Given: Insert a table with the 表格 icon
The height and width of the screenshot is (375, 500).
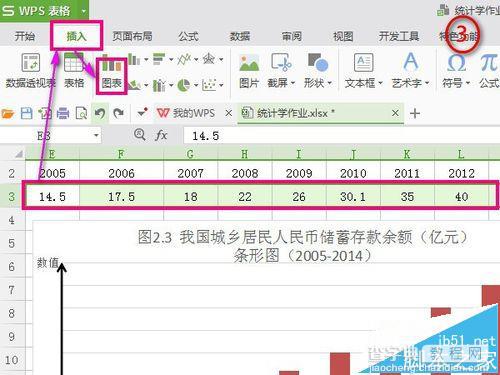Looking at the screenshot, I should 74,71.
